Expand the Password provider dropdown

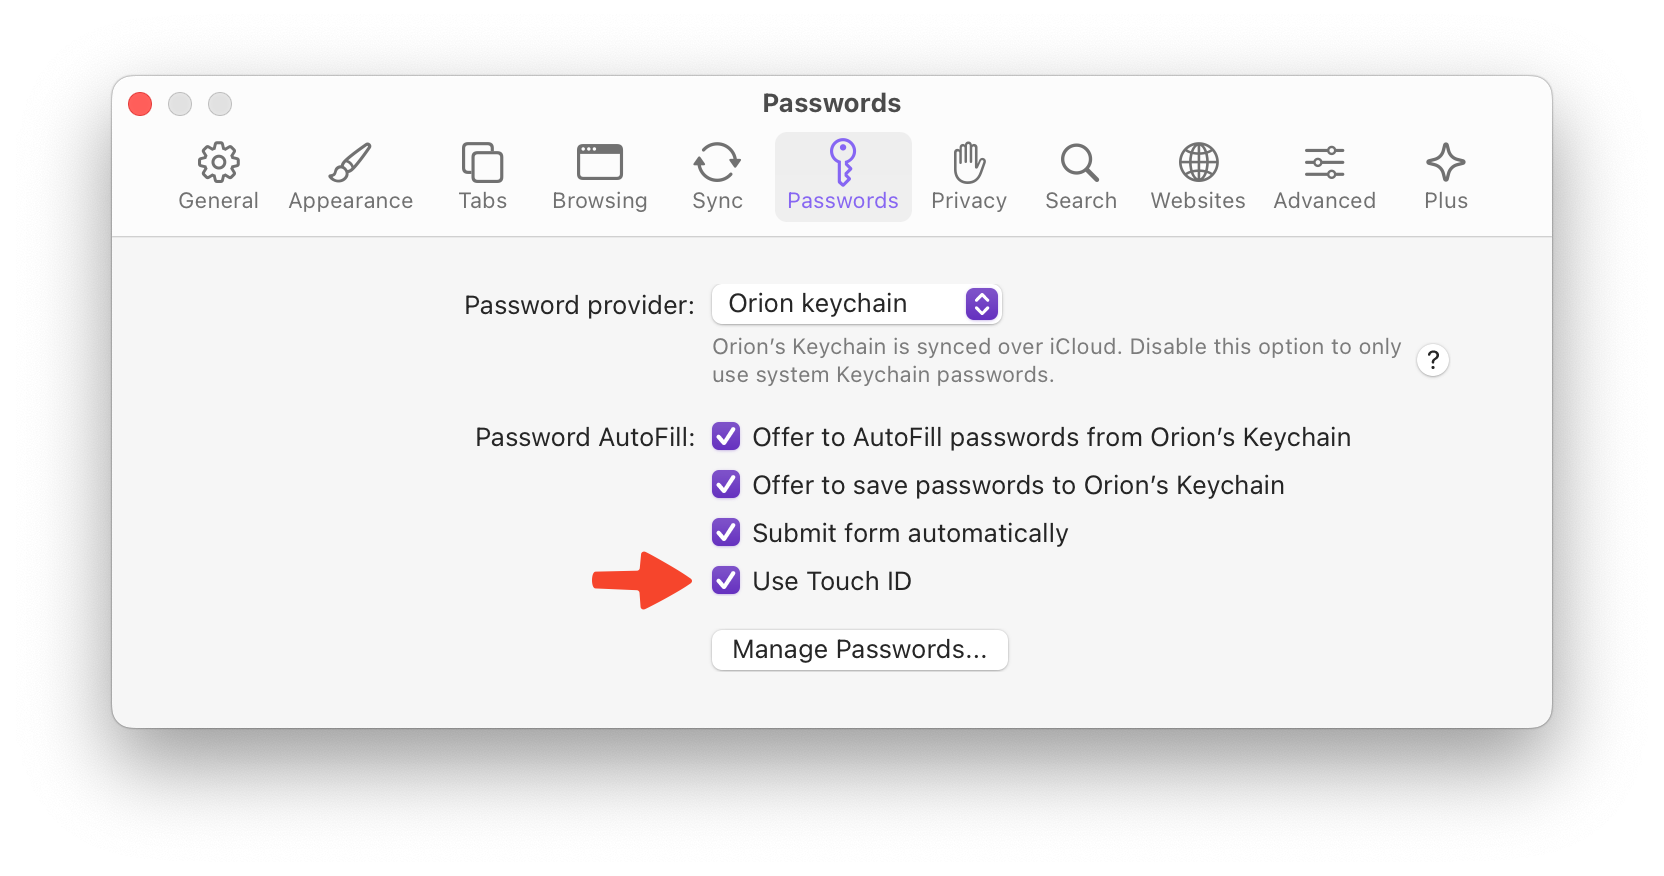(x=855, y=304)
